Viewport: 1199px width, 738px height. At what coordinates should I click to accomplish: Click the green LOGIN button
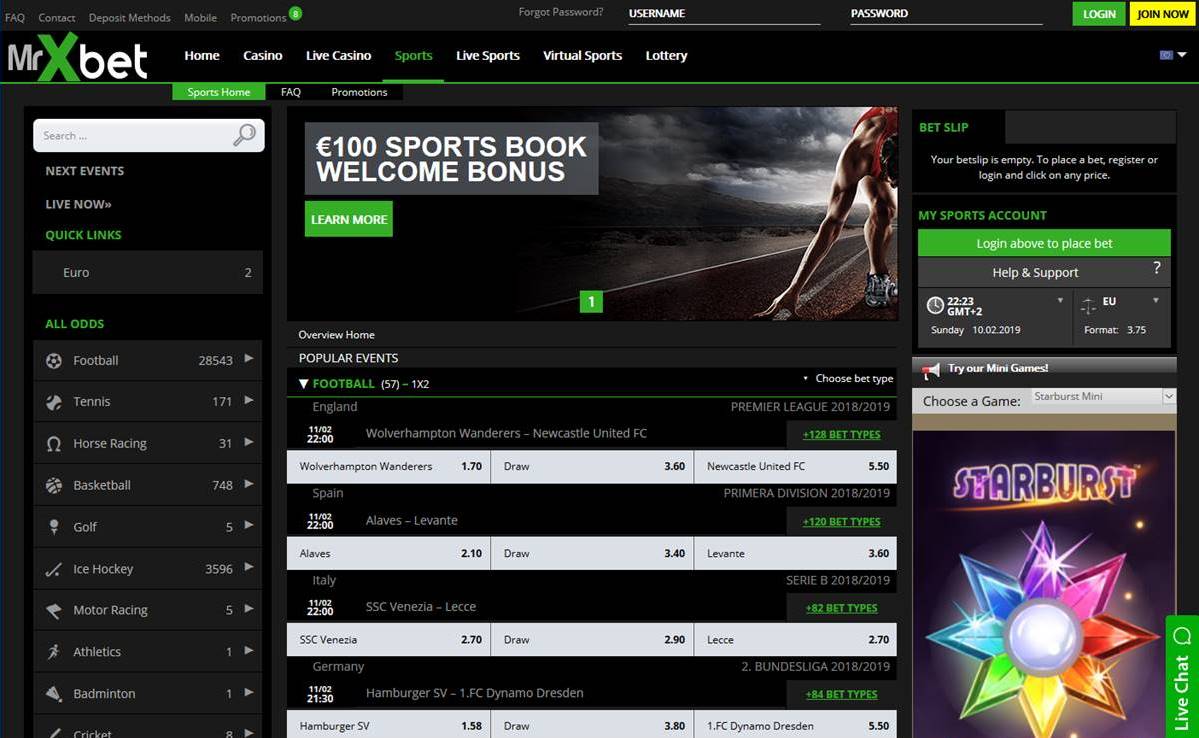click(x=1099, y=14)
